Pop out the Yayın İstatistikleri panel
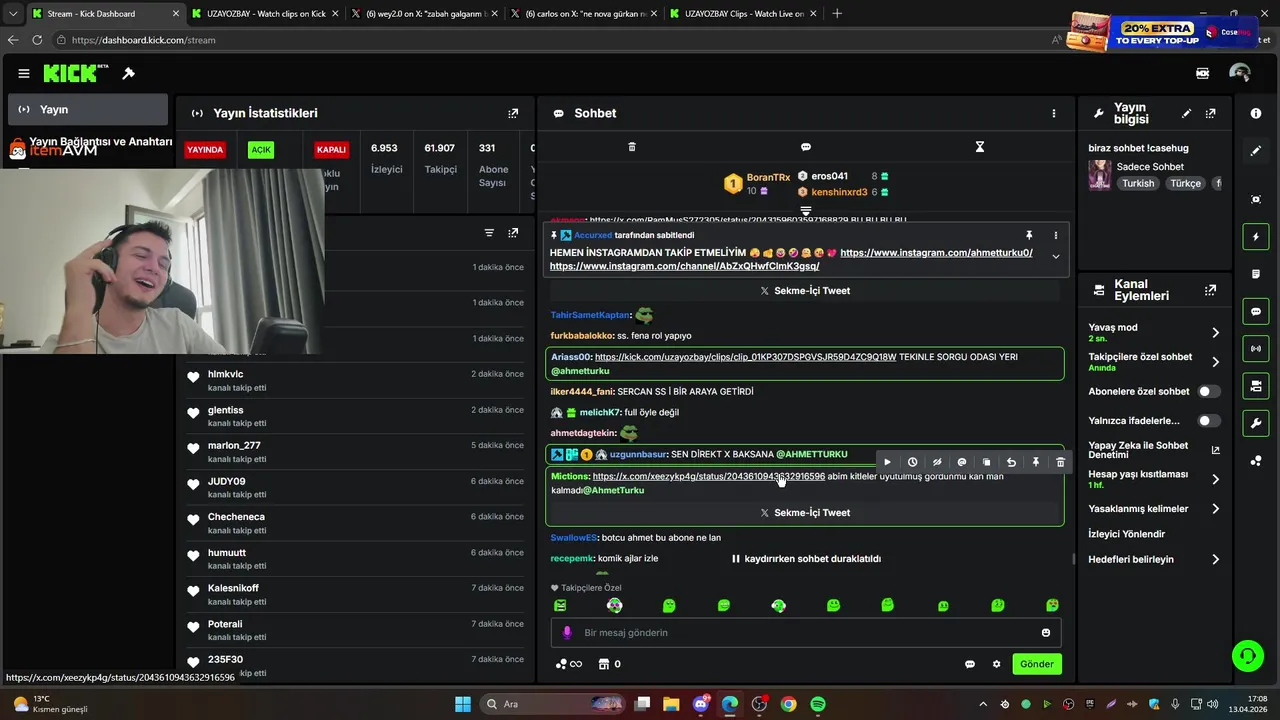The width and height of the screenshot is (1280, 720). pyautogui.click(x=513, y=113)
